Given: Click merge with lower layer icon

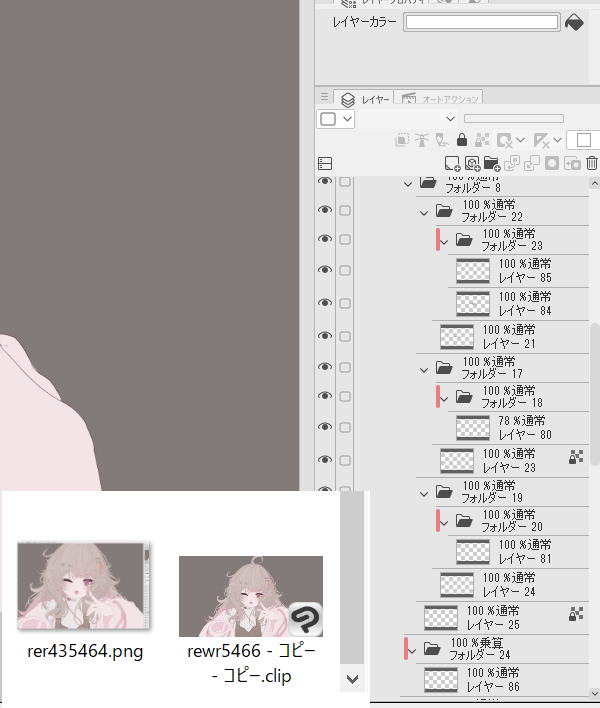Looking at the screenshot, I should 532,163.
